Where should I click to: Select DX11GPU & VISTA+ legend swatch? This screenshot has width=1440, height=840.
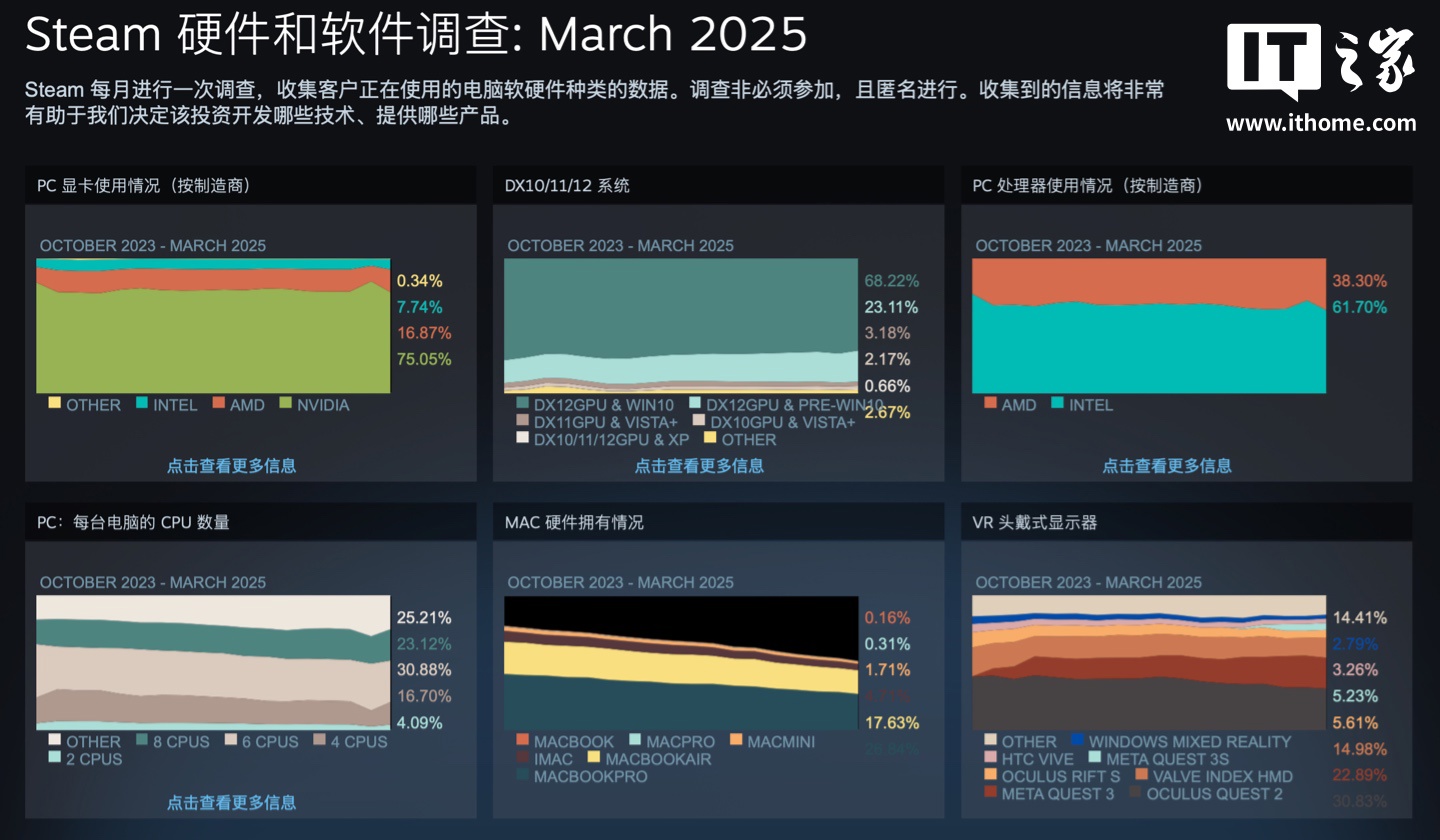pyautogui.click(x=522, y=421)
